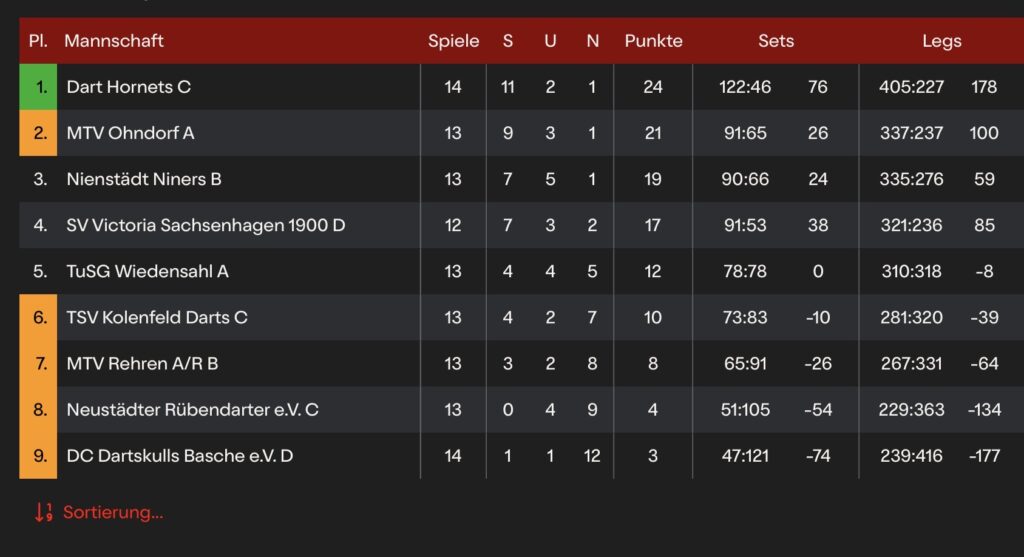The width and height of the screenshot is (1024, 557).
Task: Select the Spiele column header
Action: (453, 41)
